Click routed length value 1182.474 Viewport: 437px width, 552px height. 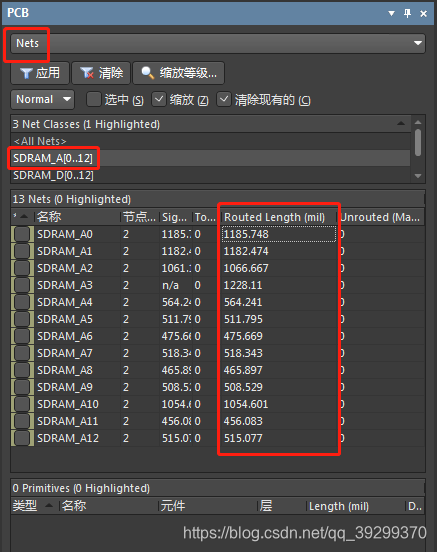(x=246, y=251)
